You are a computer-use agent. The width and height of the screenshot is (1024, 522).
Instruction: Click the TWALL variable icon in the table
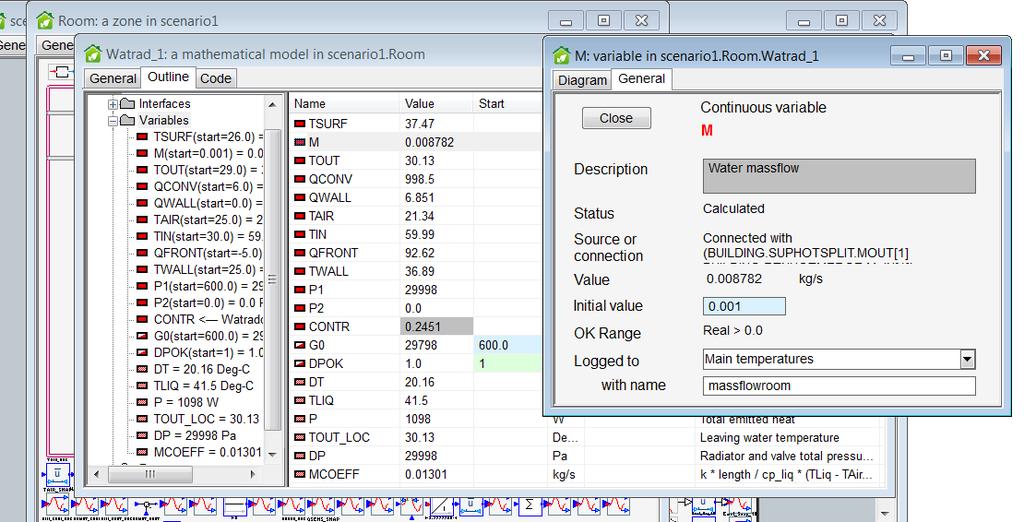pyautogui.click(x=300, y=271)
